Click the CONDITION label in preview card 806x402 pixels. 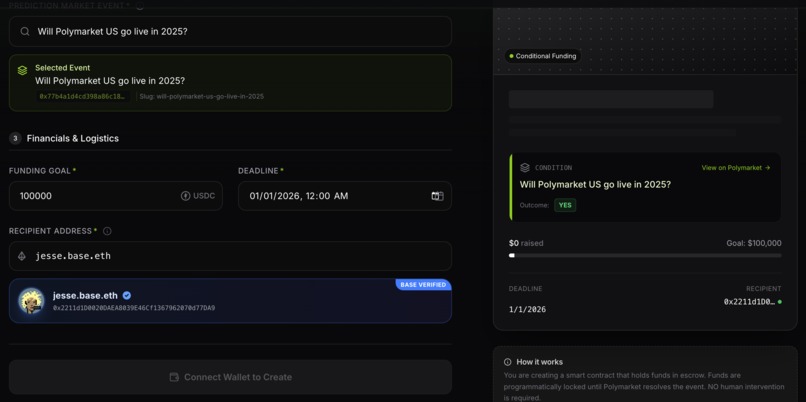pos(553,168)
